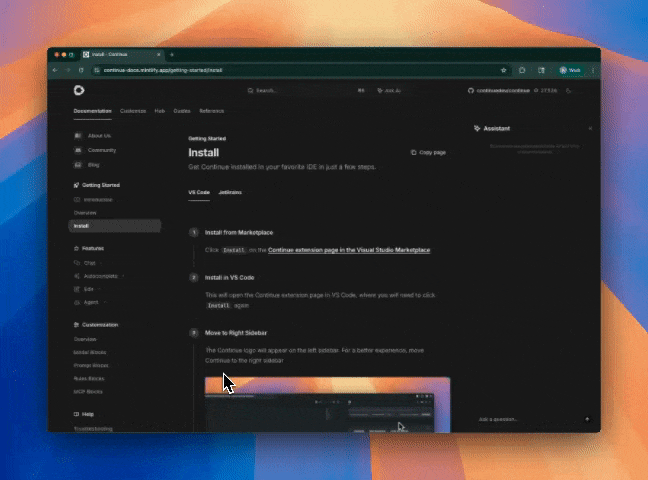648x480 pixels.
Task: Open the Guides top tab
Action: pyautogui.click(x=182, y=111)
